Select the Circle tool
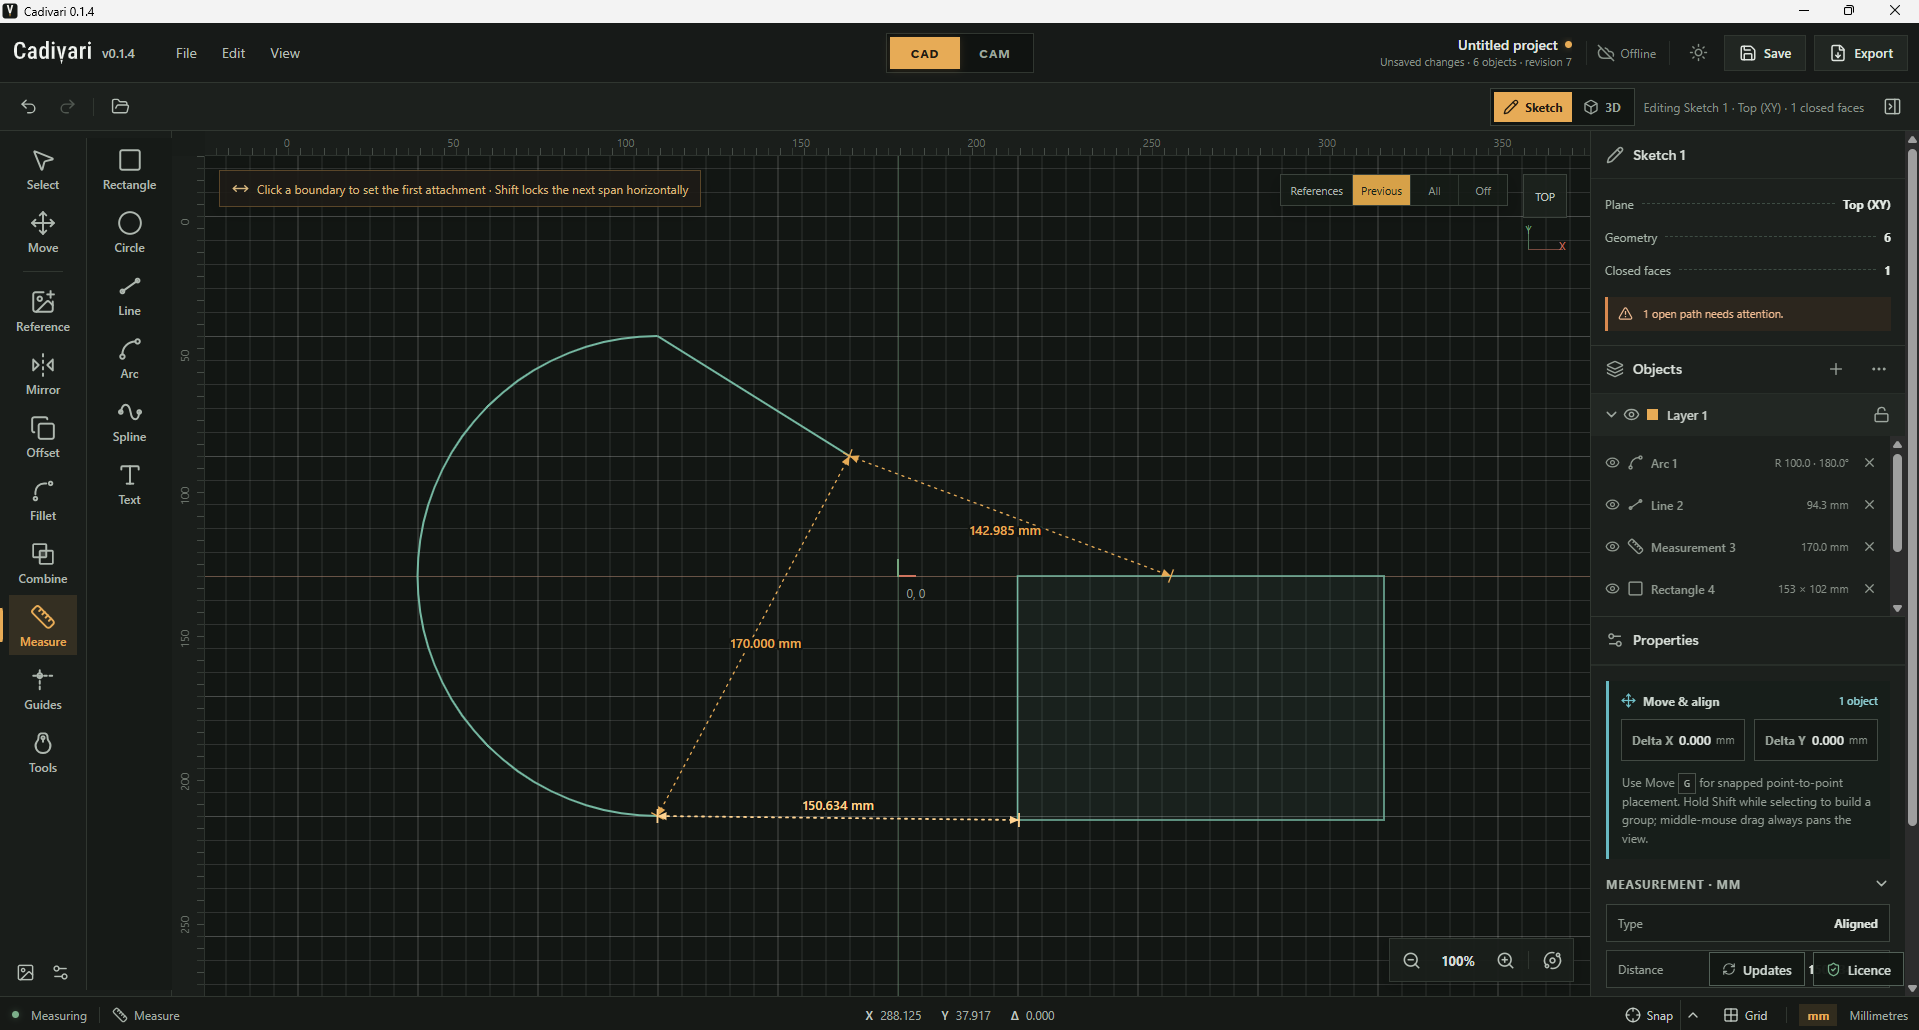1919x1030 pixels. coord(130,233)
